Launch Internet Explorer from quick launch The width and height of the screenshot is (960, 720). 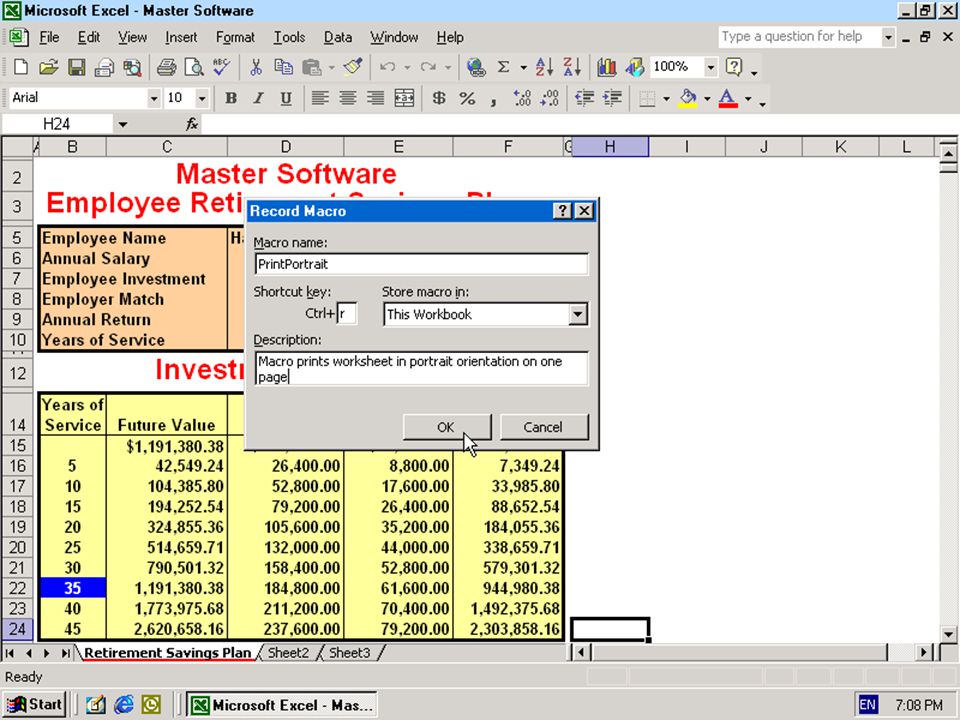pos(123,705)
